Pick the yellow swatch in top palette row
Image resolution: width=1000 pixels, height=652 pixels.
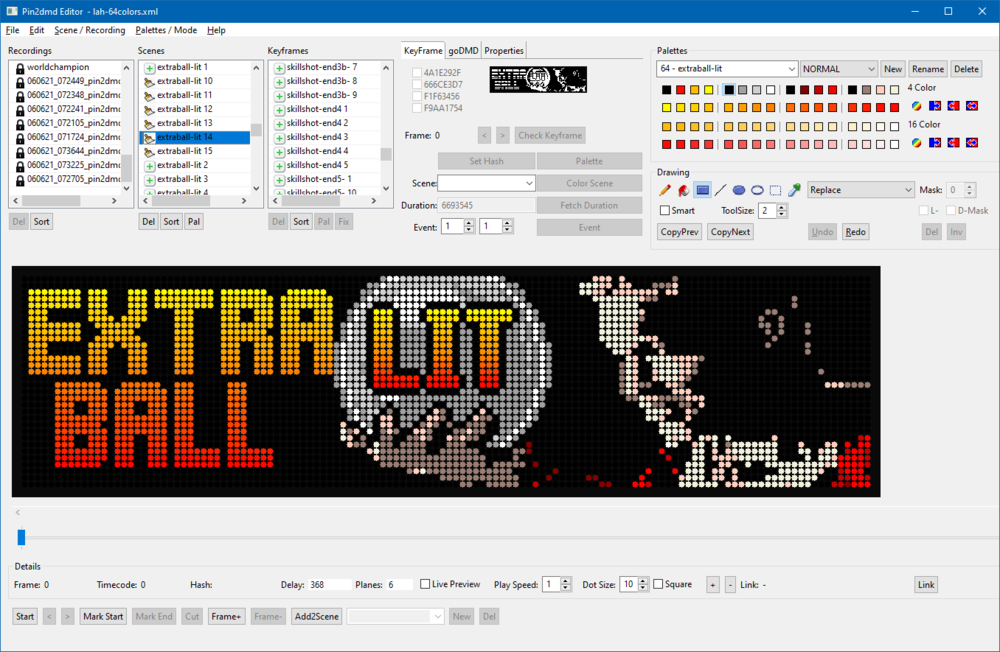[709, 90]
